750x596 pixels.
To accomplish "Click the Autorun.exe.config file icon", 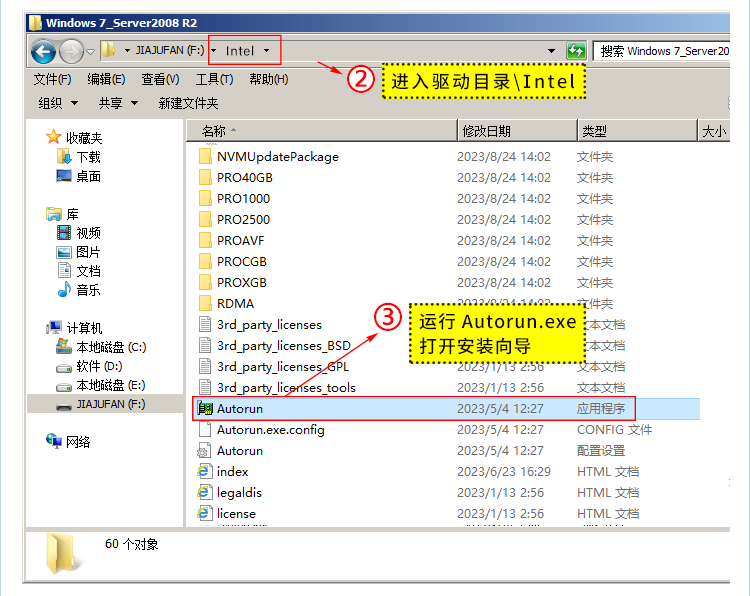I will click(x=205, y=430).
